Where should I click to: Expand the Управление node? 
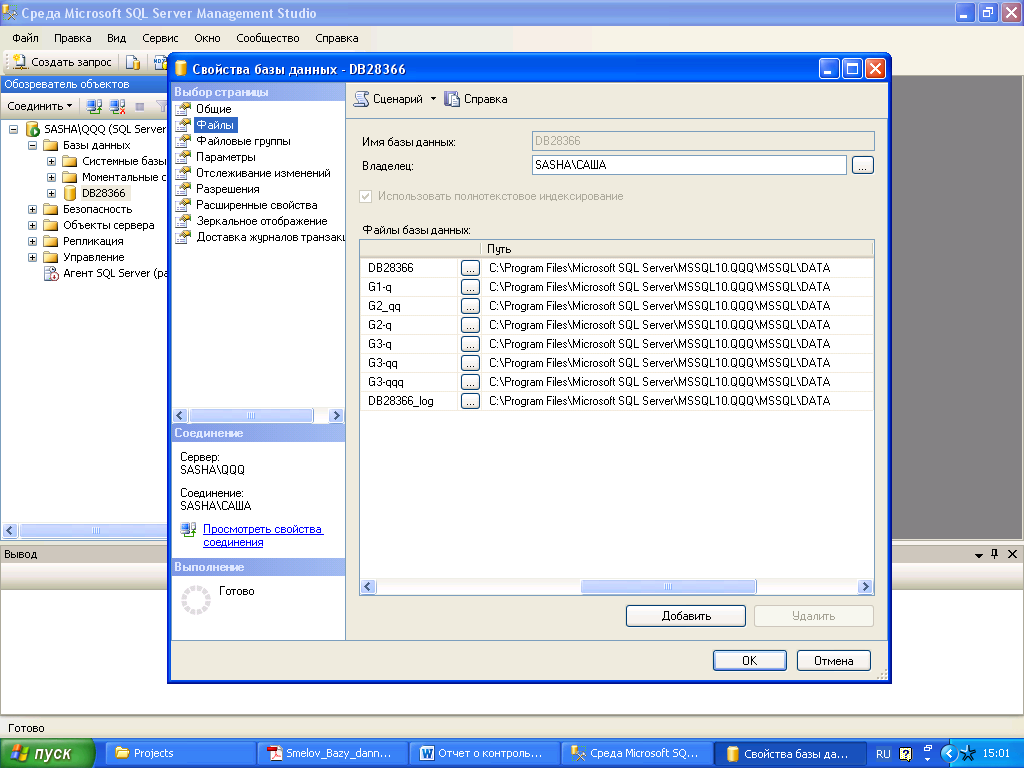pyautogui.click(x=32, y=257)
